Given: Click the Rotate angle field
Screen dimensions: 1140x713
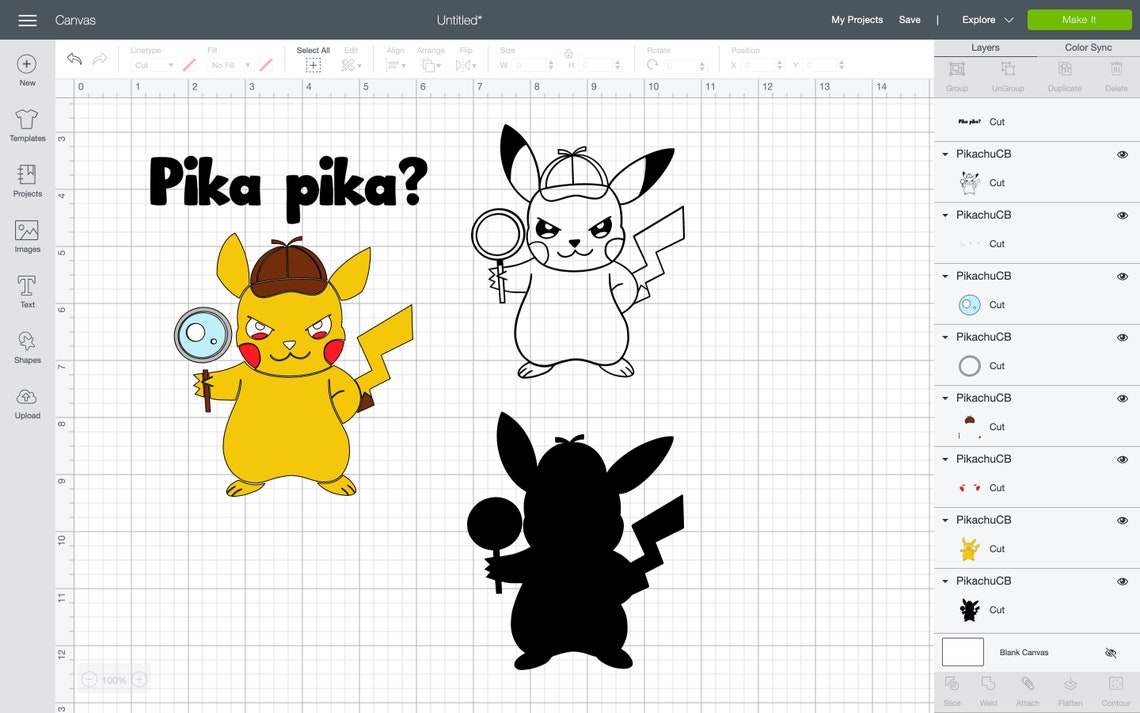Looking at the screenshot, I should coord(684,65).
